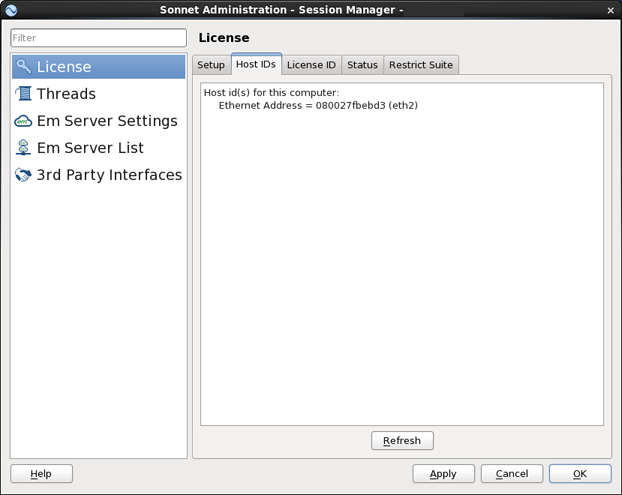Screen dimensions: 622x495
Task: Switch to the Host IDs tab
Action: 256,64
